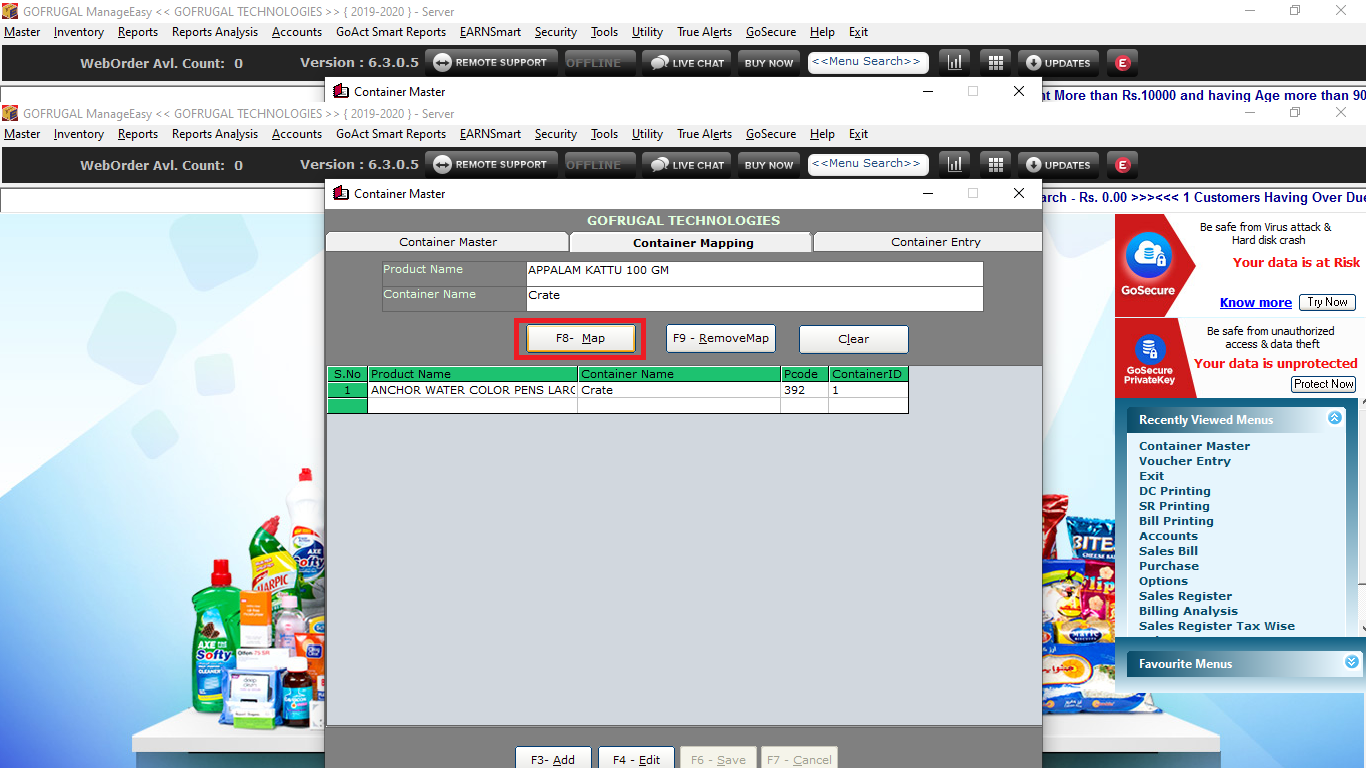Click the F9 - RemoveMap button

coord(721,339)
